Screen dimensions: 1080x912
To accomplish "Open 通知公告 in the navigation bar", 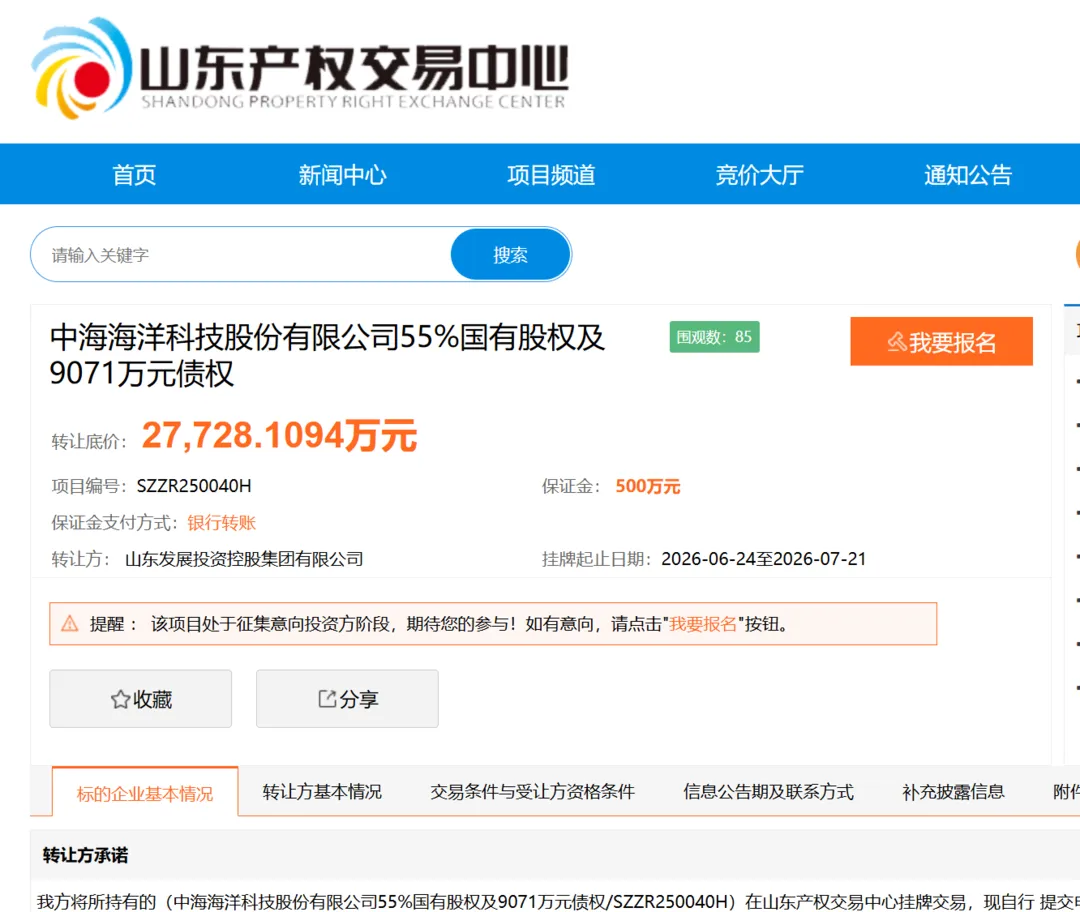I will click(x=968, y=175).
